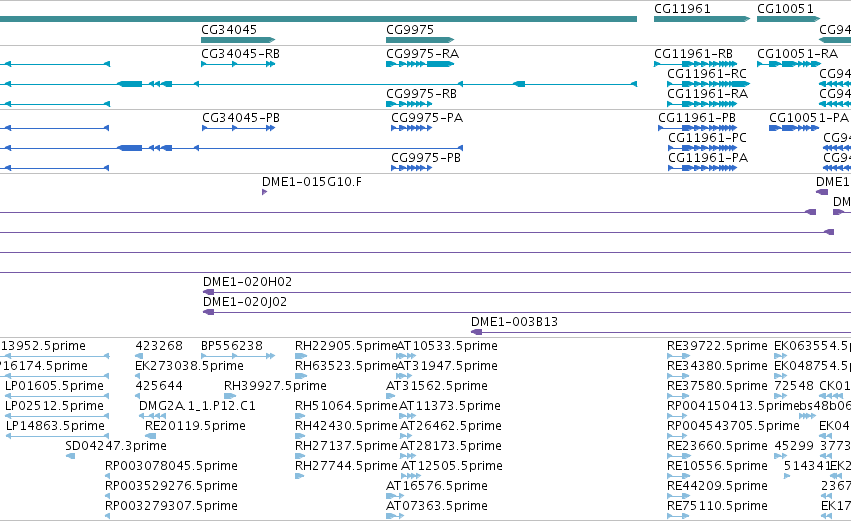This screenshot has height=521, width=851.
Task: Select EST RE75110.5prime
Action: [x=717, y=506]
